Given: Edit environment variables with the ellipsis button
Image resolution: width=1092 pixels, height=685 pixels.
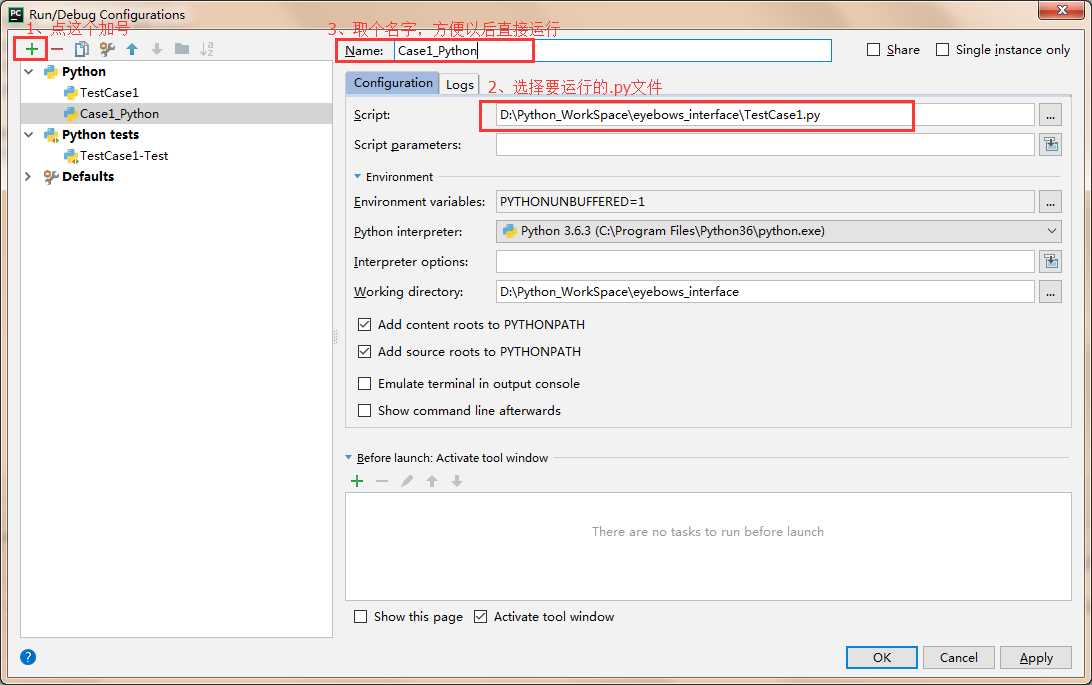Looking at the screenshot, I should click(1050, 202).
